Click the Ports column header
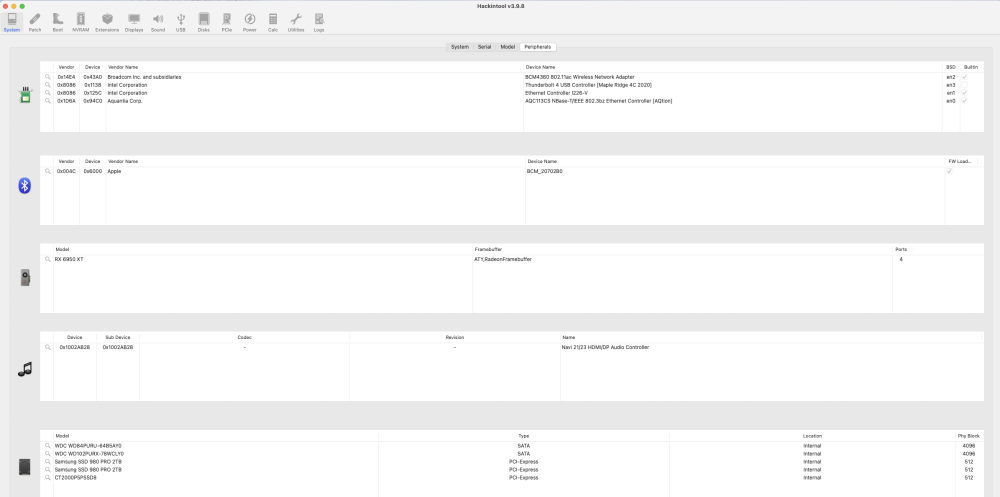The height and width of the screenshot is (497, 1000). tap(901, 249)
